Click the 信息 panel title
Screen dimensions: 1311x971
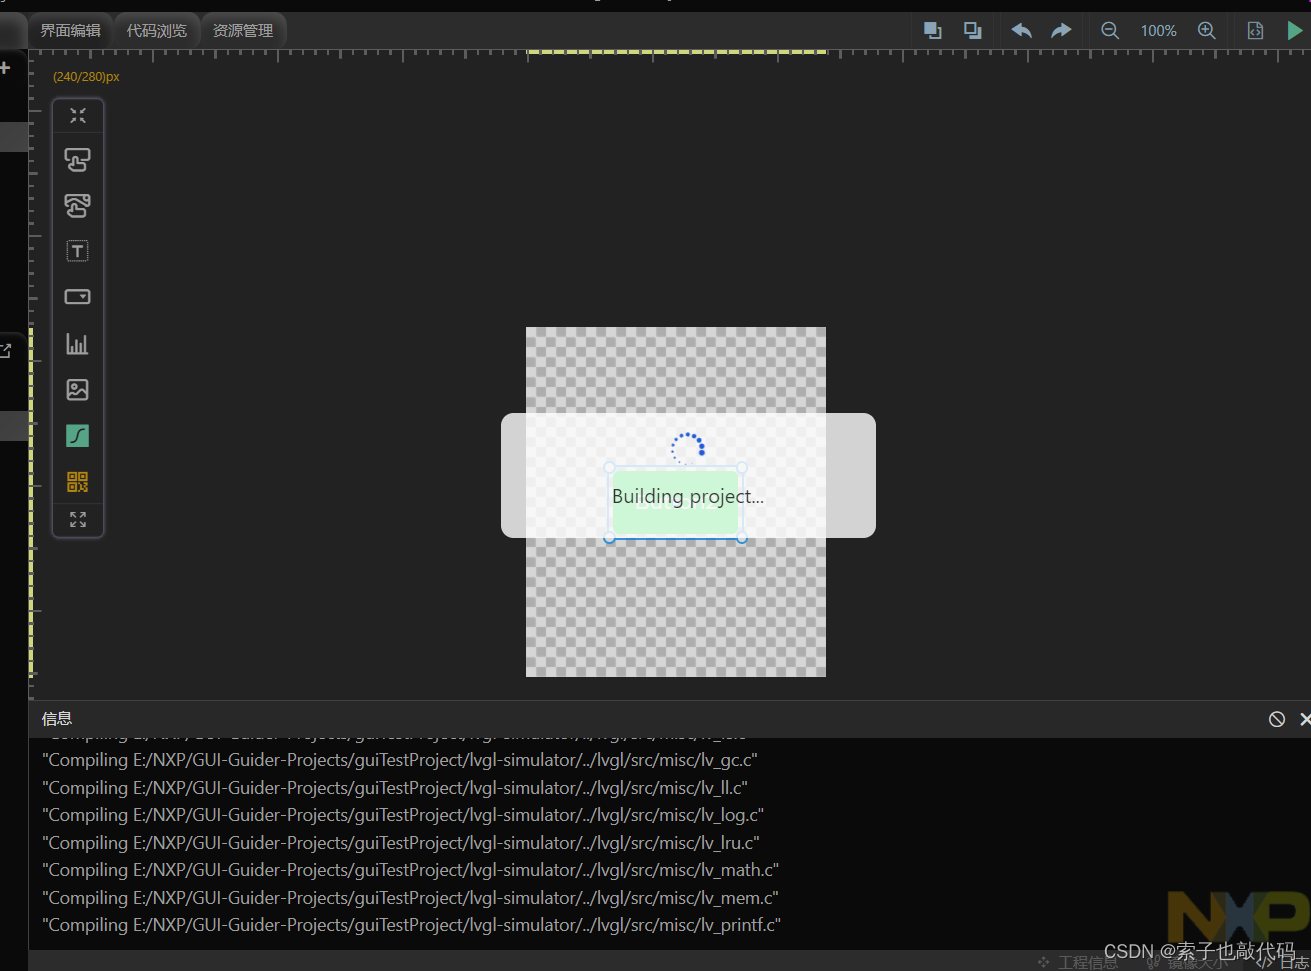pos(57,719)
